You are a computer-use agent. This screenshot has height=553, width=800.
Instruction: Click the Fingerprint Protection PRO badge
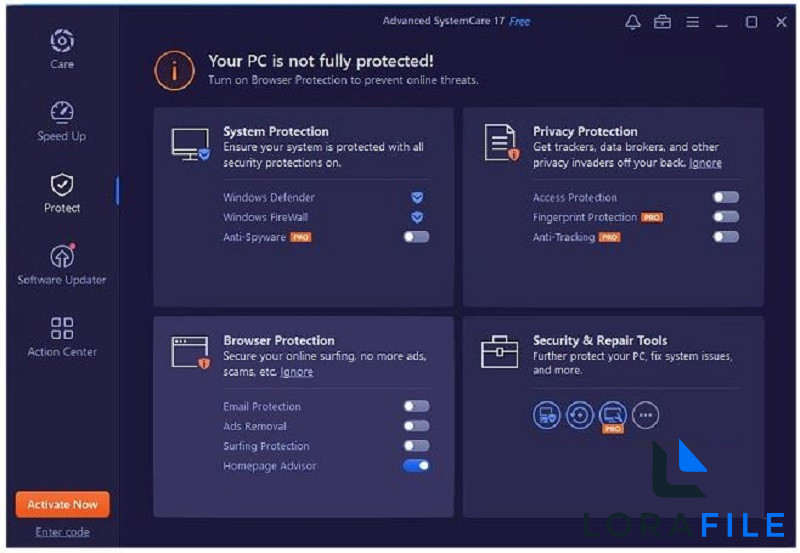[652, 217]
